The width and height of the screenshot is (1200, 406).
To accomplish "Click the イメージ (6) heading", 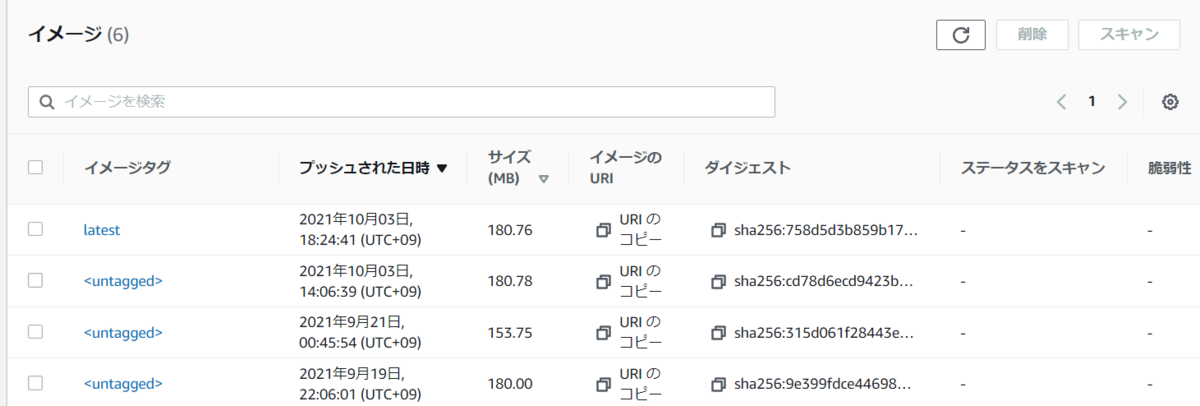I will 78,35.
